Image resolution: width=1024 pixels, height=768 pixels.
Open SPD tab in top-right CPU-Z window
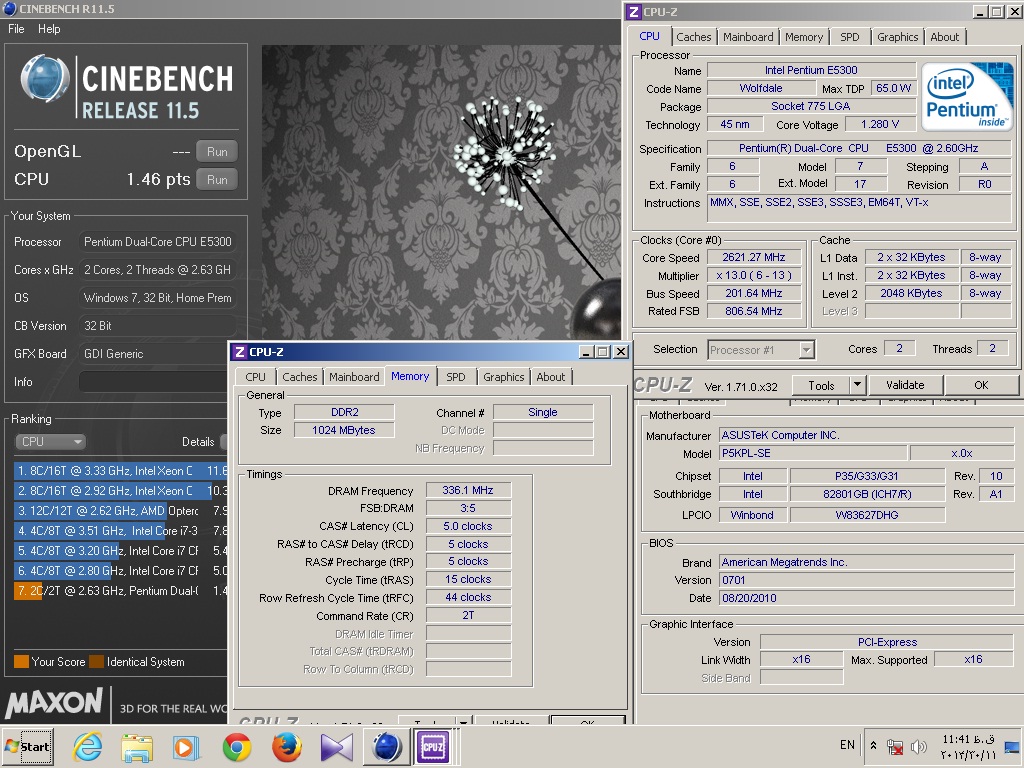pos(850,37)
